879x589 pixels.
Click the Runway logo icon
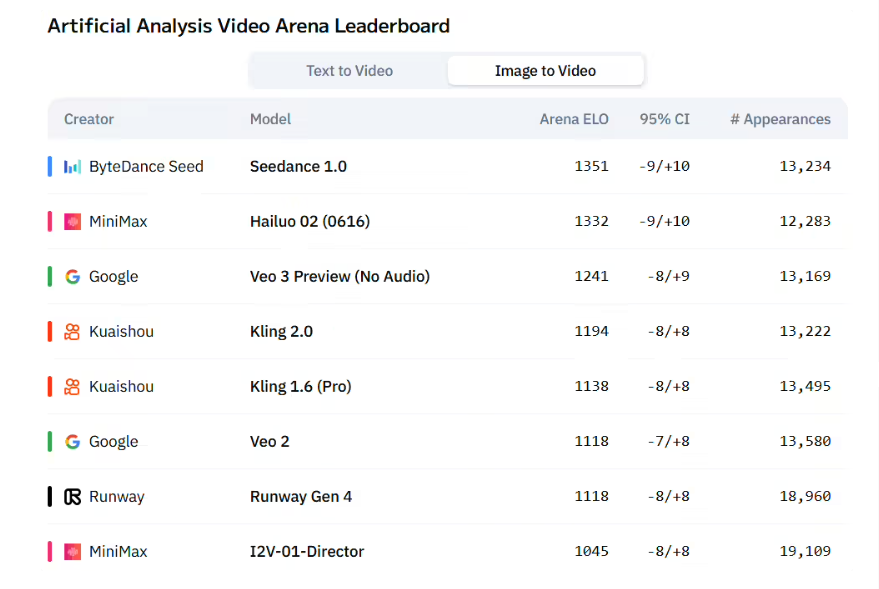(x=72, y=497)
